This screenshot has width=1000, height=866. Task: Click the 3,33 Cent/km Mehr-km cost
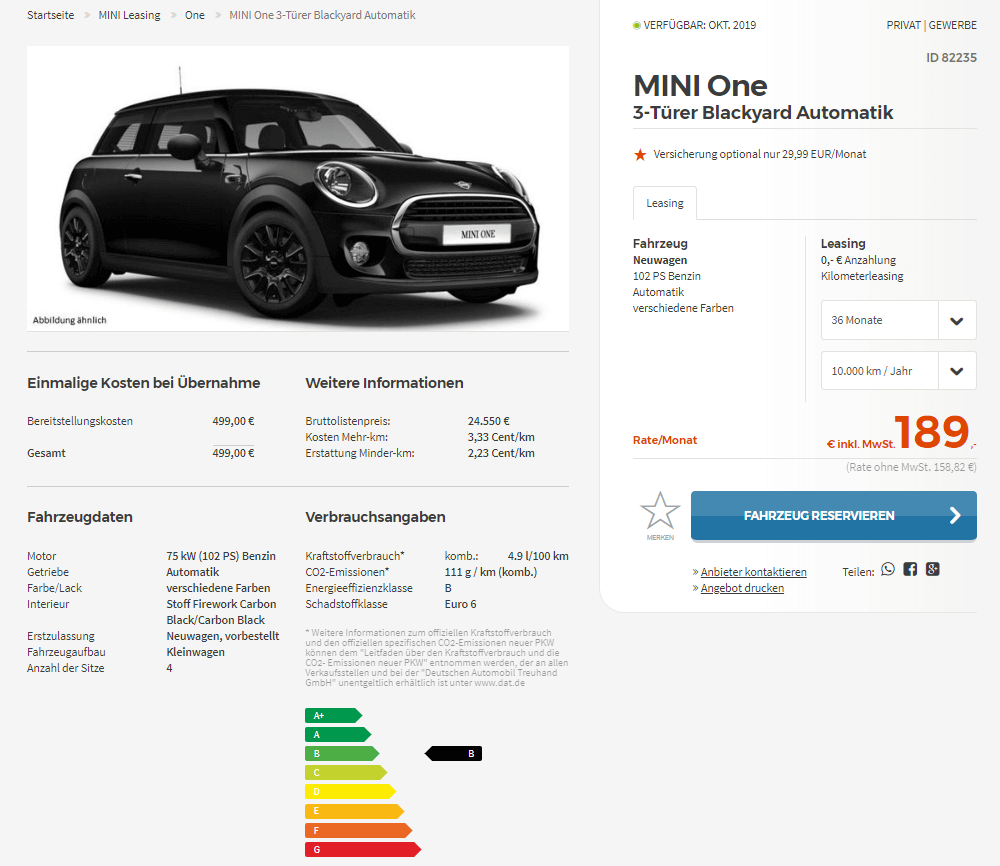pos(501,437)
